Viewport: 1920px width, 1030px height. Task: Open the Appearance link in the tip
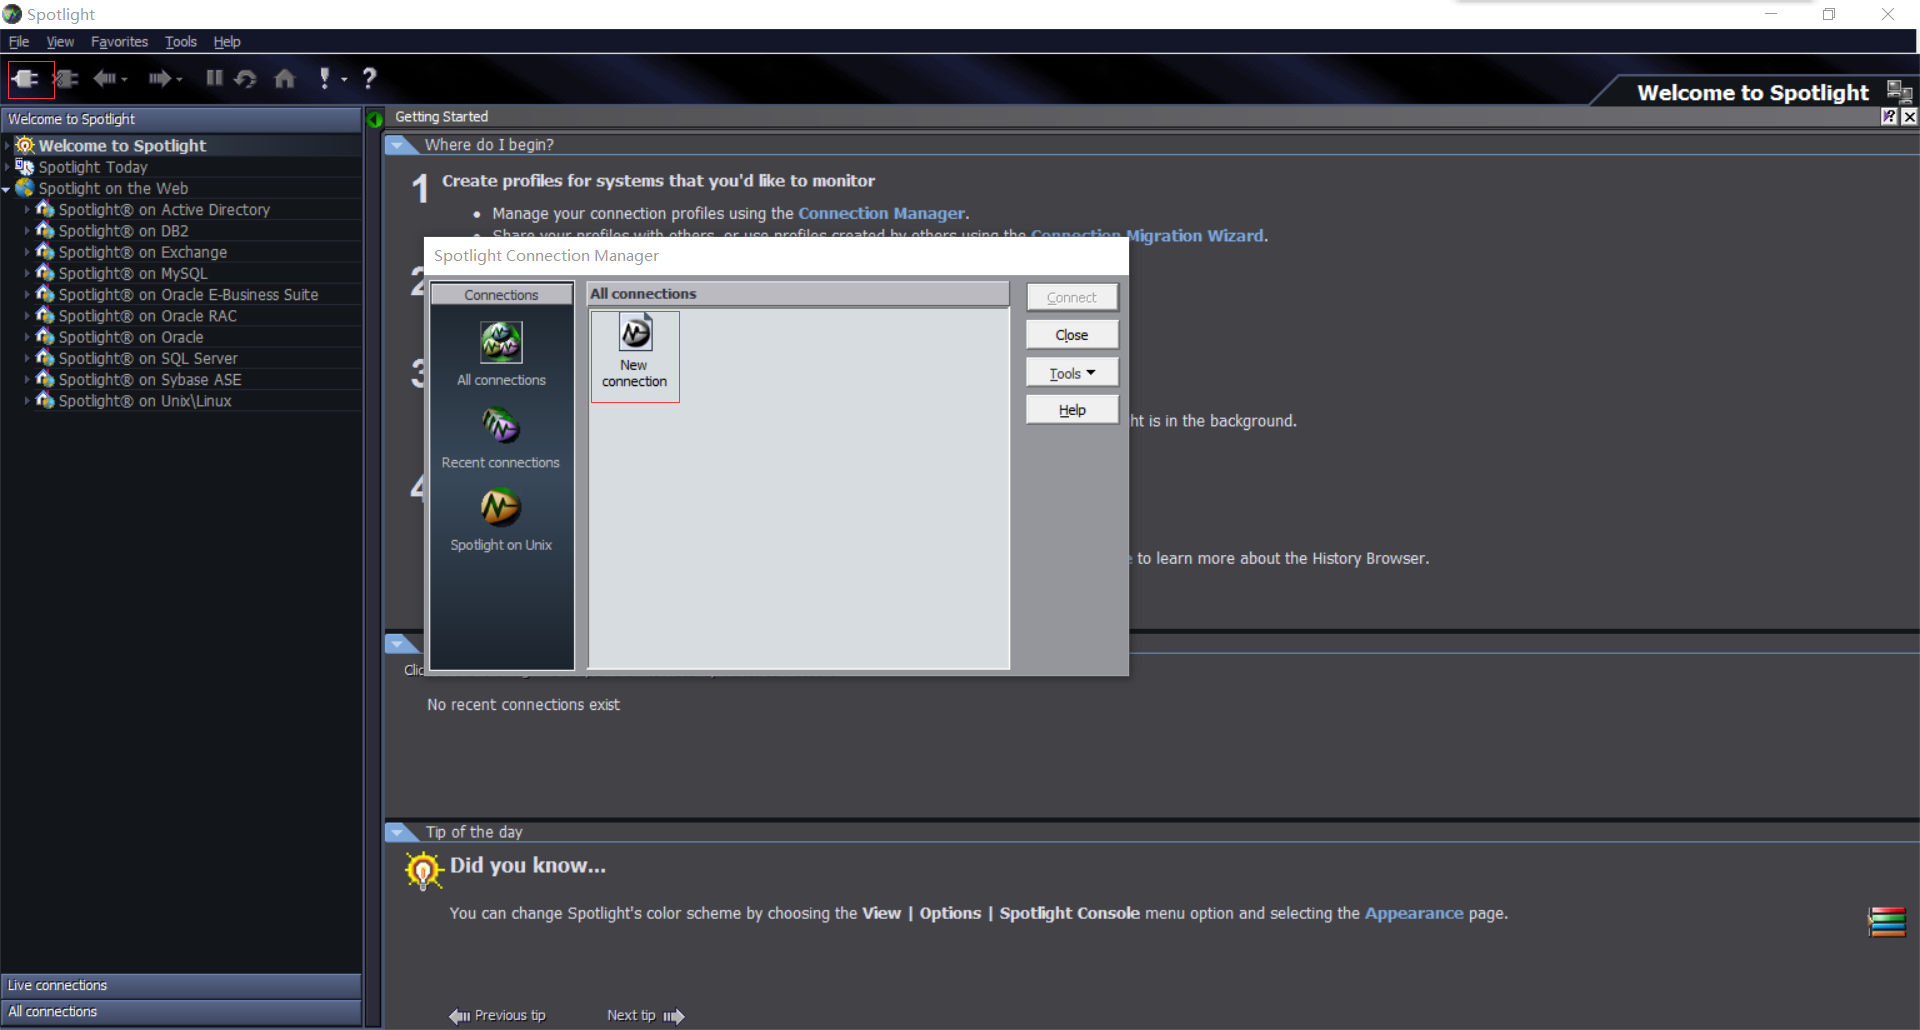[x=1414, y=913]
